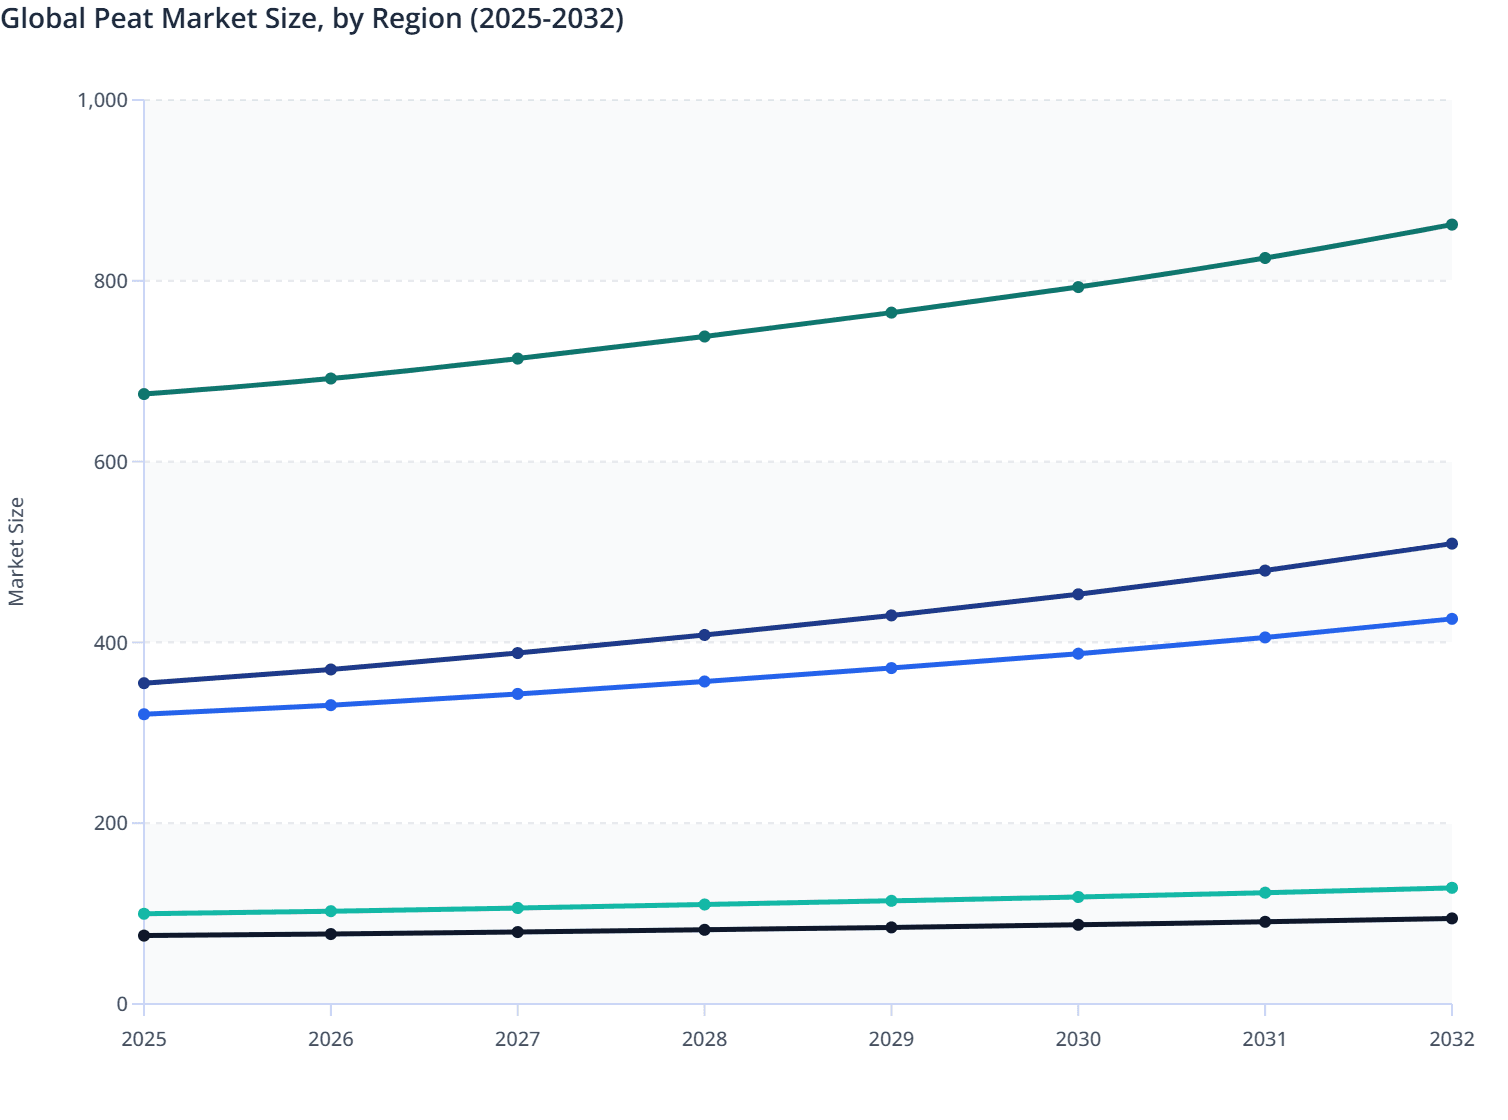Pick the navy blue line's 2032 endpoint
Screen dimensions: 1508x1120
click(1451, 544)
